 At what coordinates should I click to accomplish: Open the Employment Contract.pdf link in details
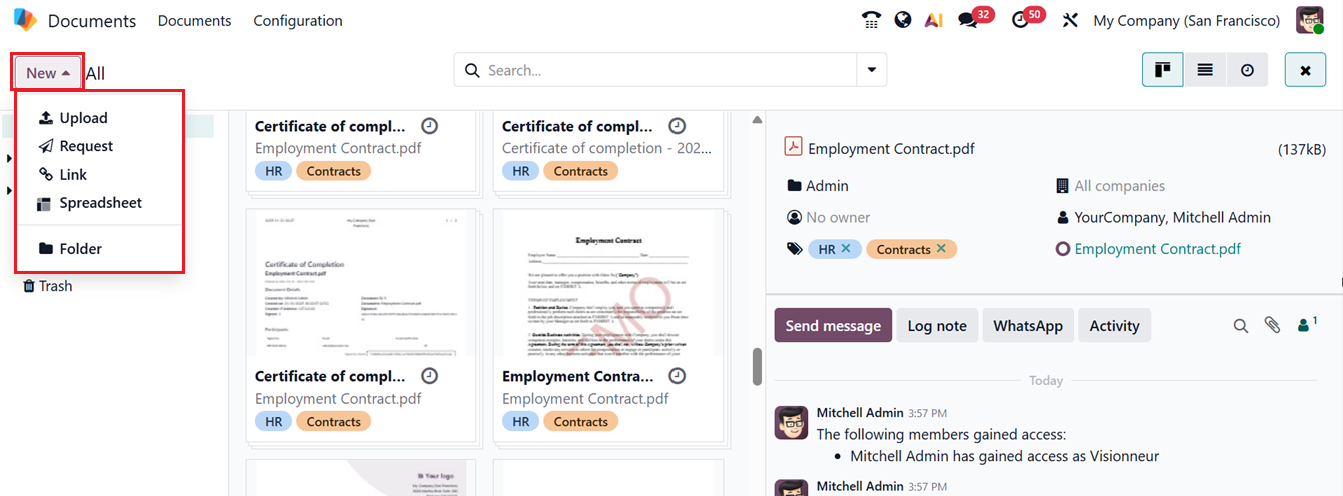(x=1157, y=249)
